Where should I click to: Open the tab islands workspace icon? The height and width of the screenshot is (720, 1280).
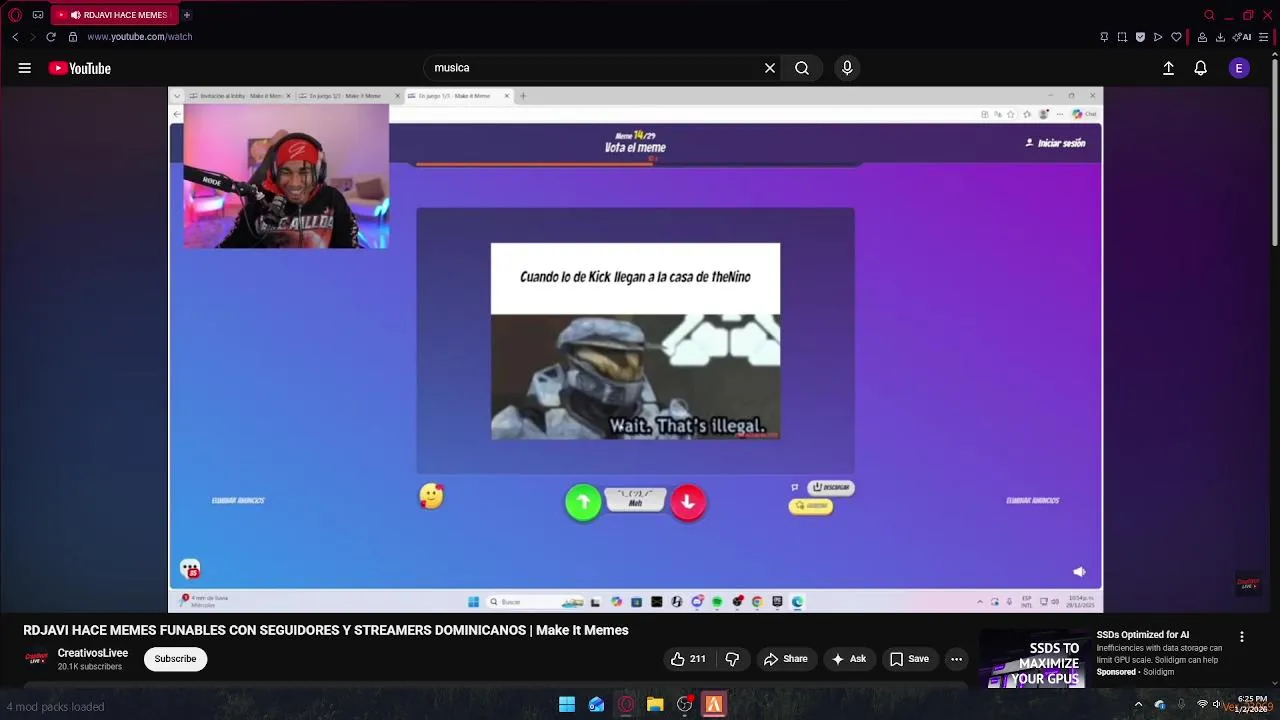[x=38, y=15]
